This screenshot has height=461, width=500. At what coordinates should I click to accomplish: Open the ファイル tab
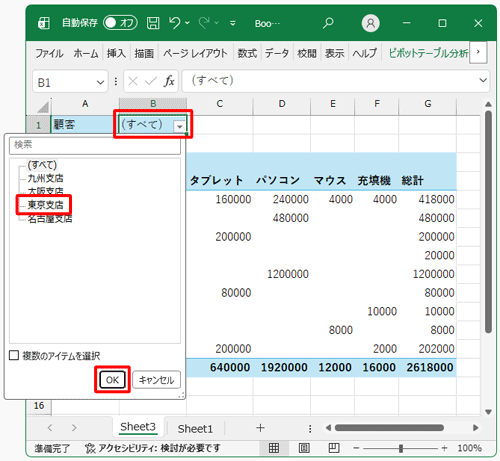point(49,53)
